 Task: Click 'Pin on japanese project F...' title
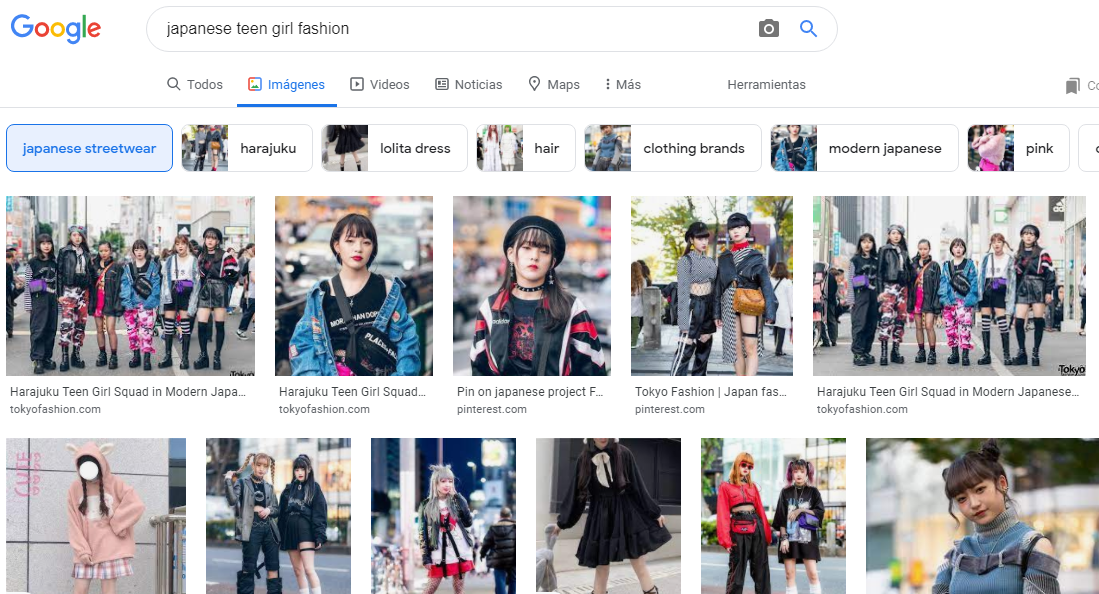pos(530,392)
